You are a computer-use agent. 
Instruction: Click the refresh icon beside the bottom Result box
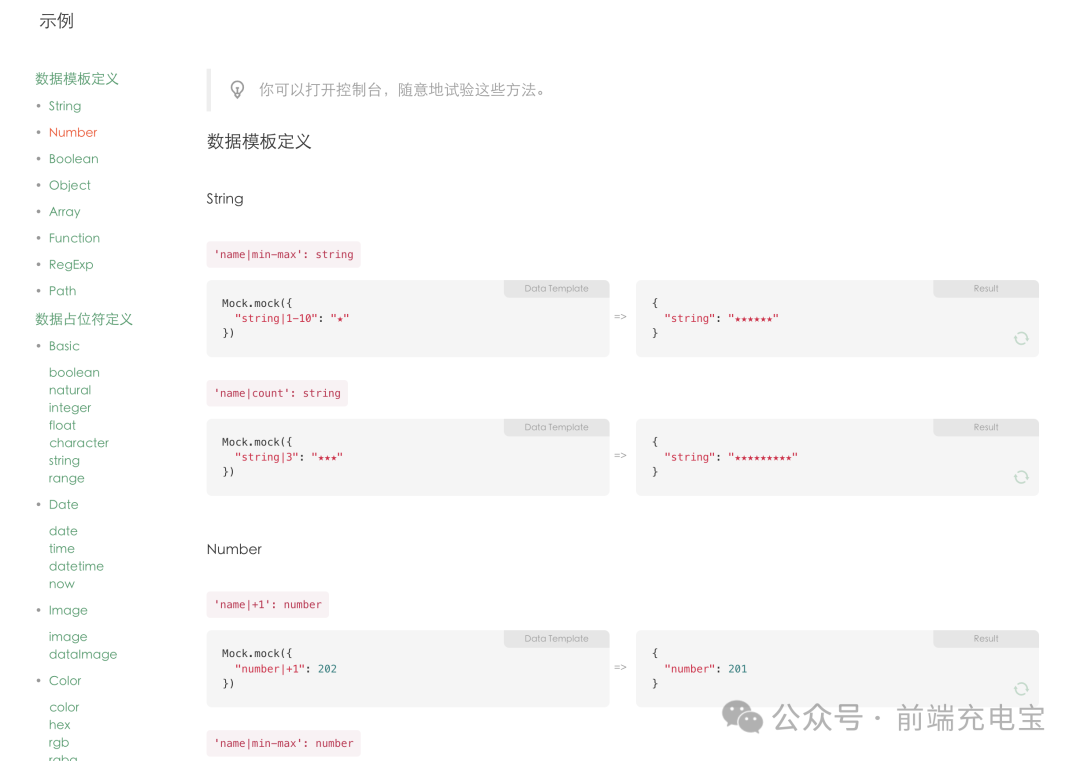point(1021,689)
